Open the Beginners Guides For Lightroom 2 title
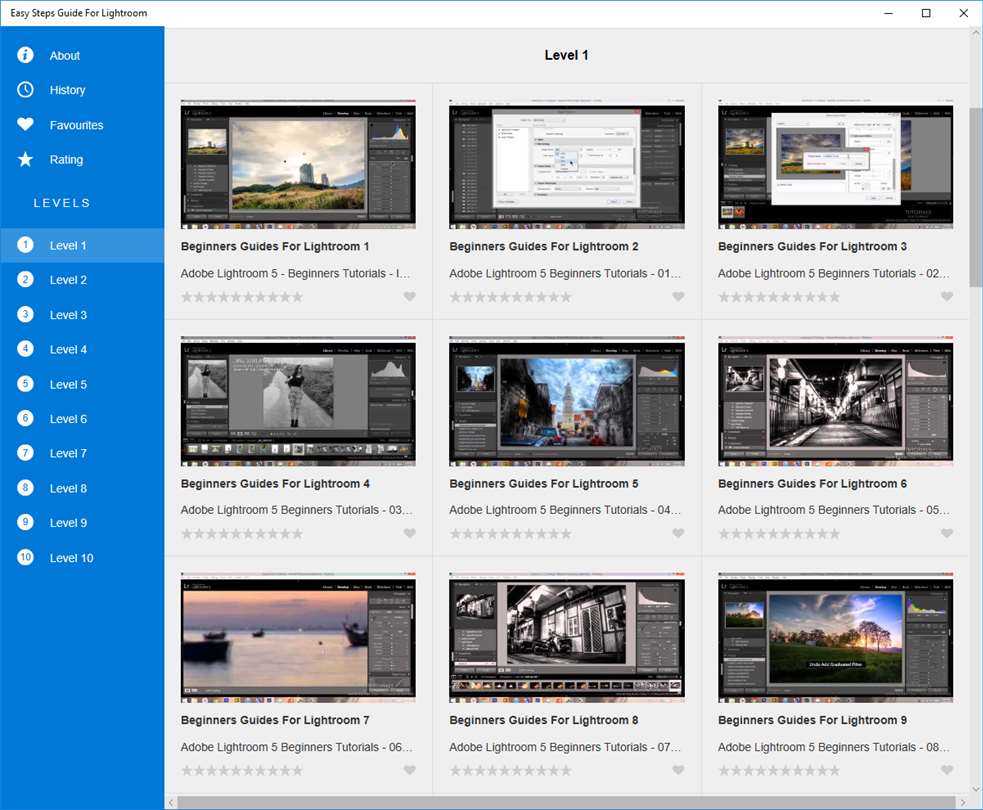The width and height of the screenshot is (983, 810). click(x=543, y=247)
